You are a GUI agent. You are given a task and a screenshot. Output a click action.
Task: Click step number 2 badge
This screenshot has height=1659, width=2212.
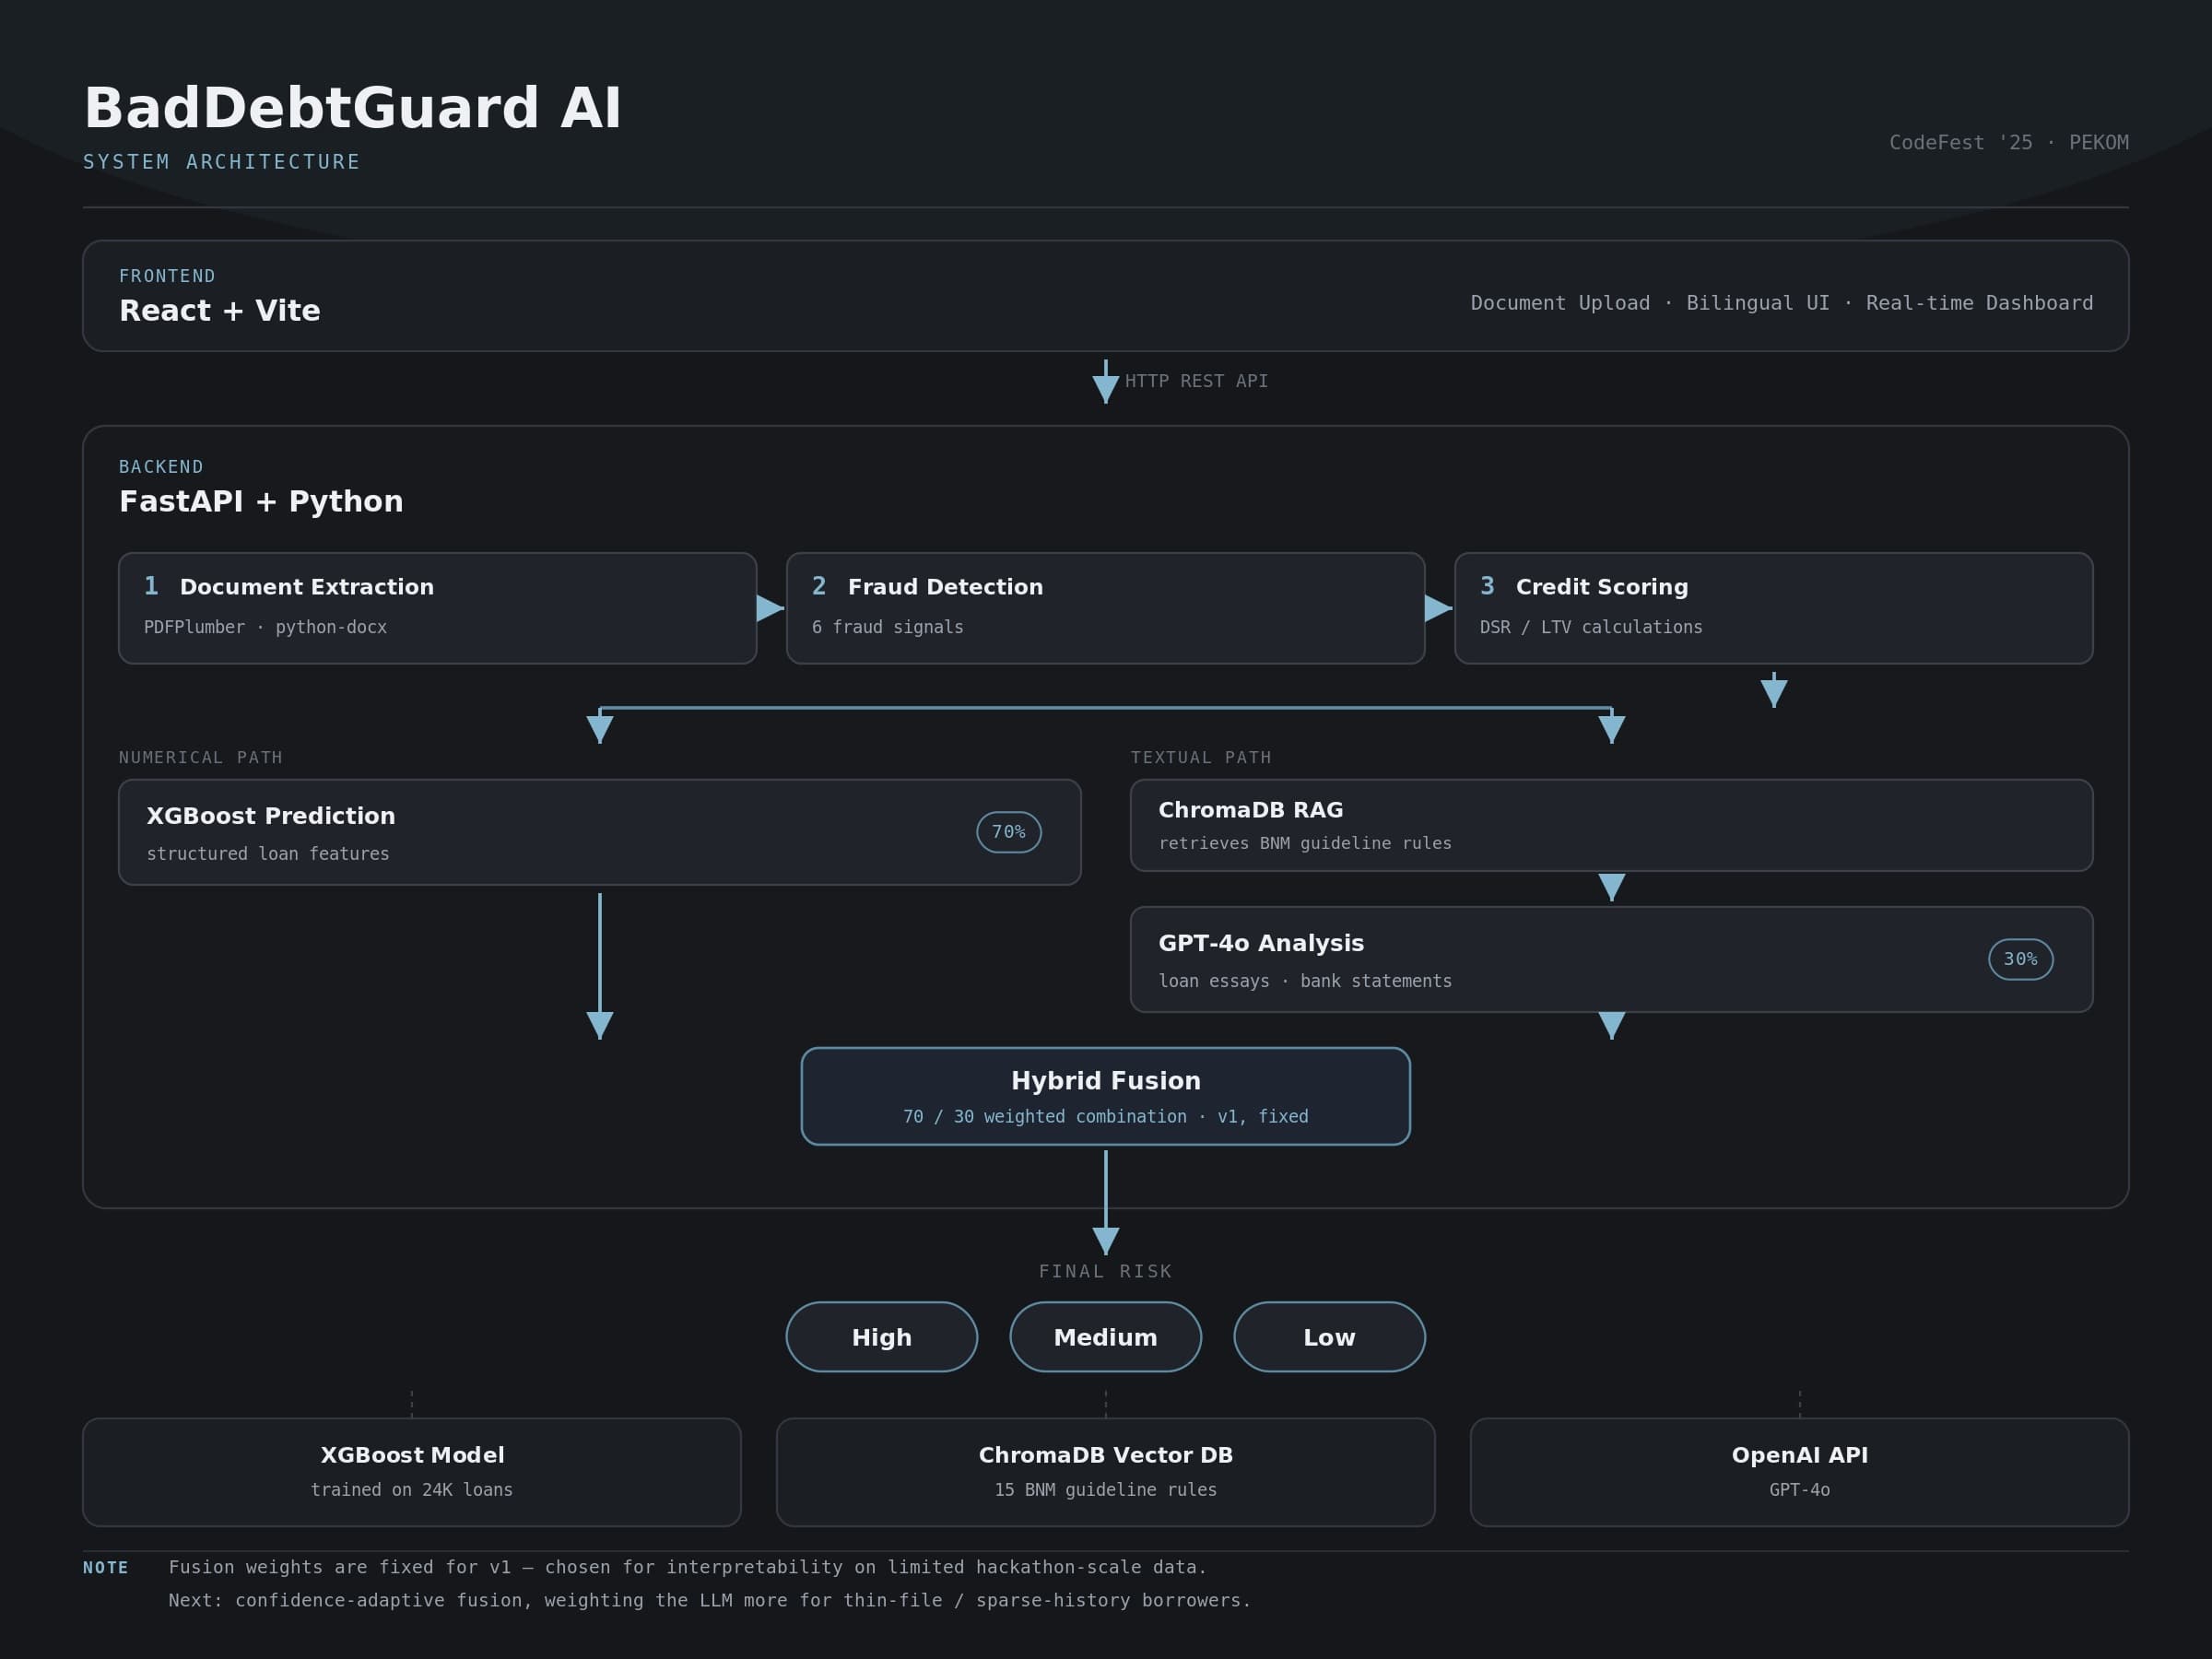(819, 586)
